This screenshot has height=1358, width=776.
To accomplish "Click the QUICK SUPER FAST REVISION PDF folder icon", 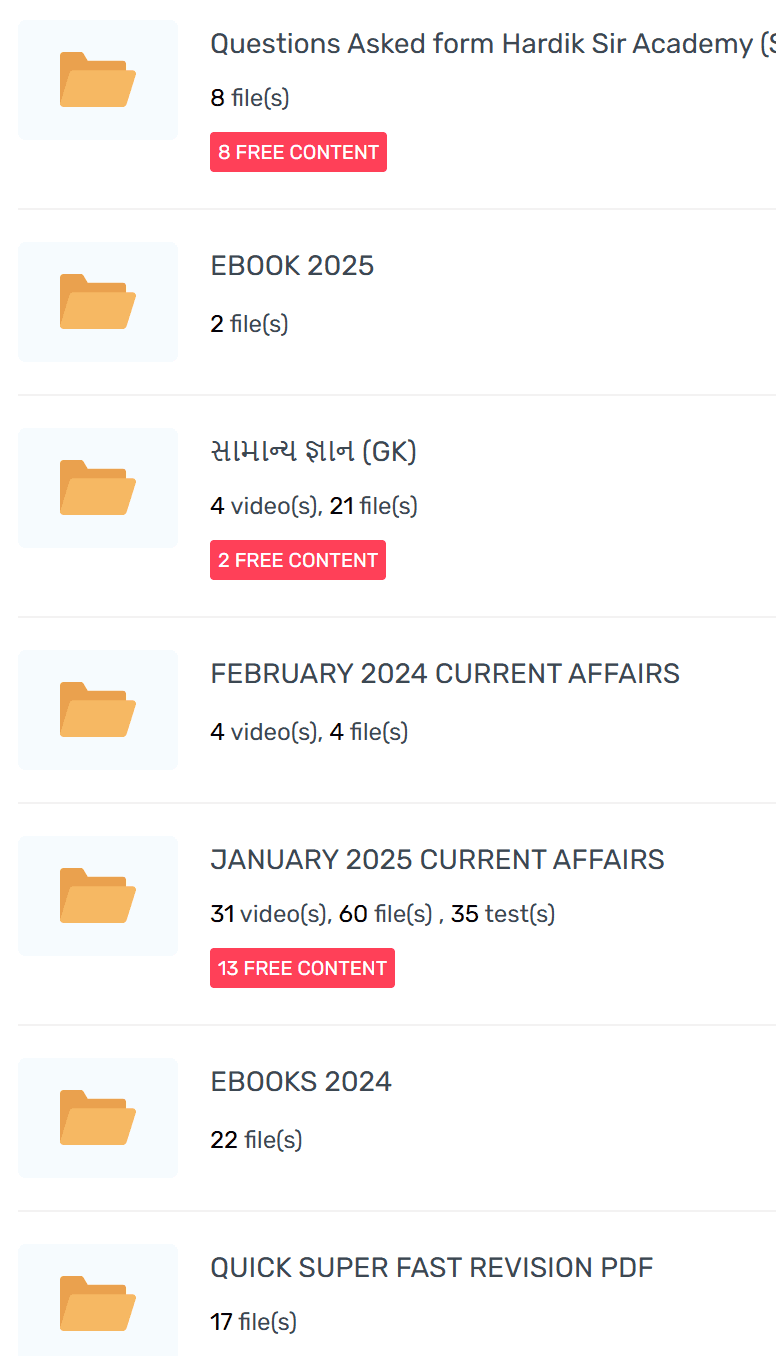I will [x=98, y=1303].
